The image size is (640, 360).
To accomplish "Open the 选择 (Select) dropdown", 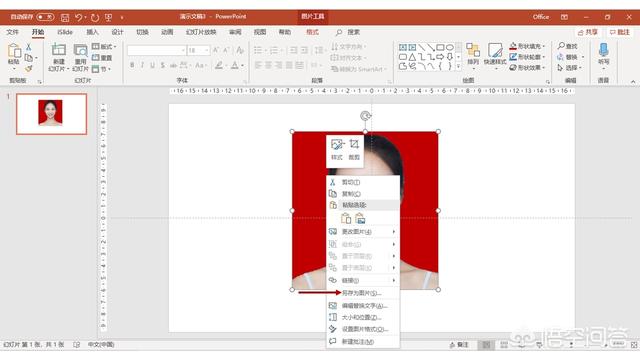I will 569,67.
